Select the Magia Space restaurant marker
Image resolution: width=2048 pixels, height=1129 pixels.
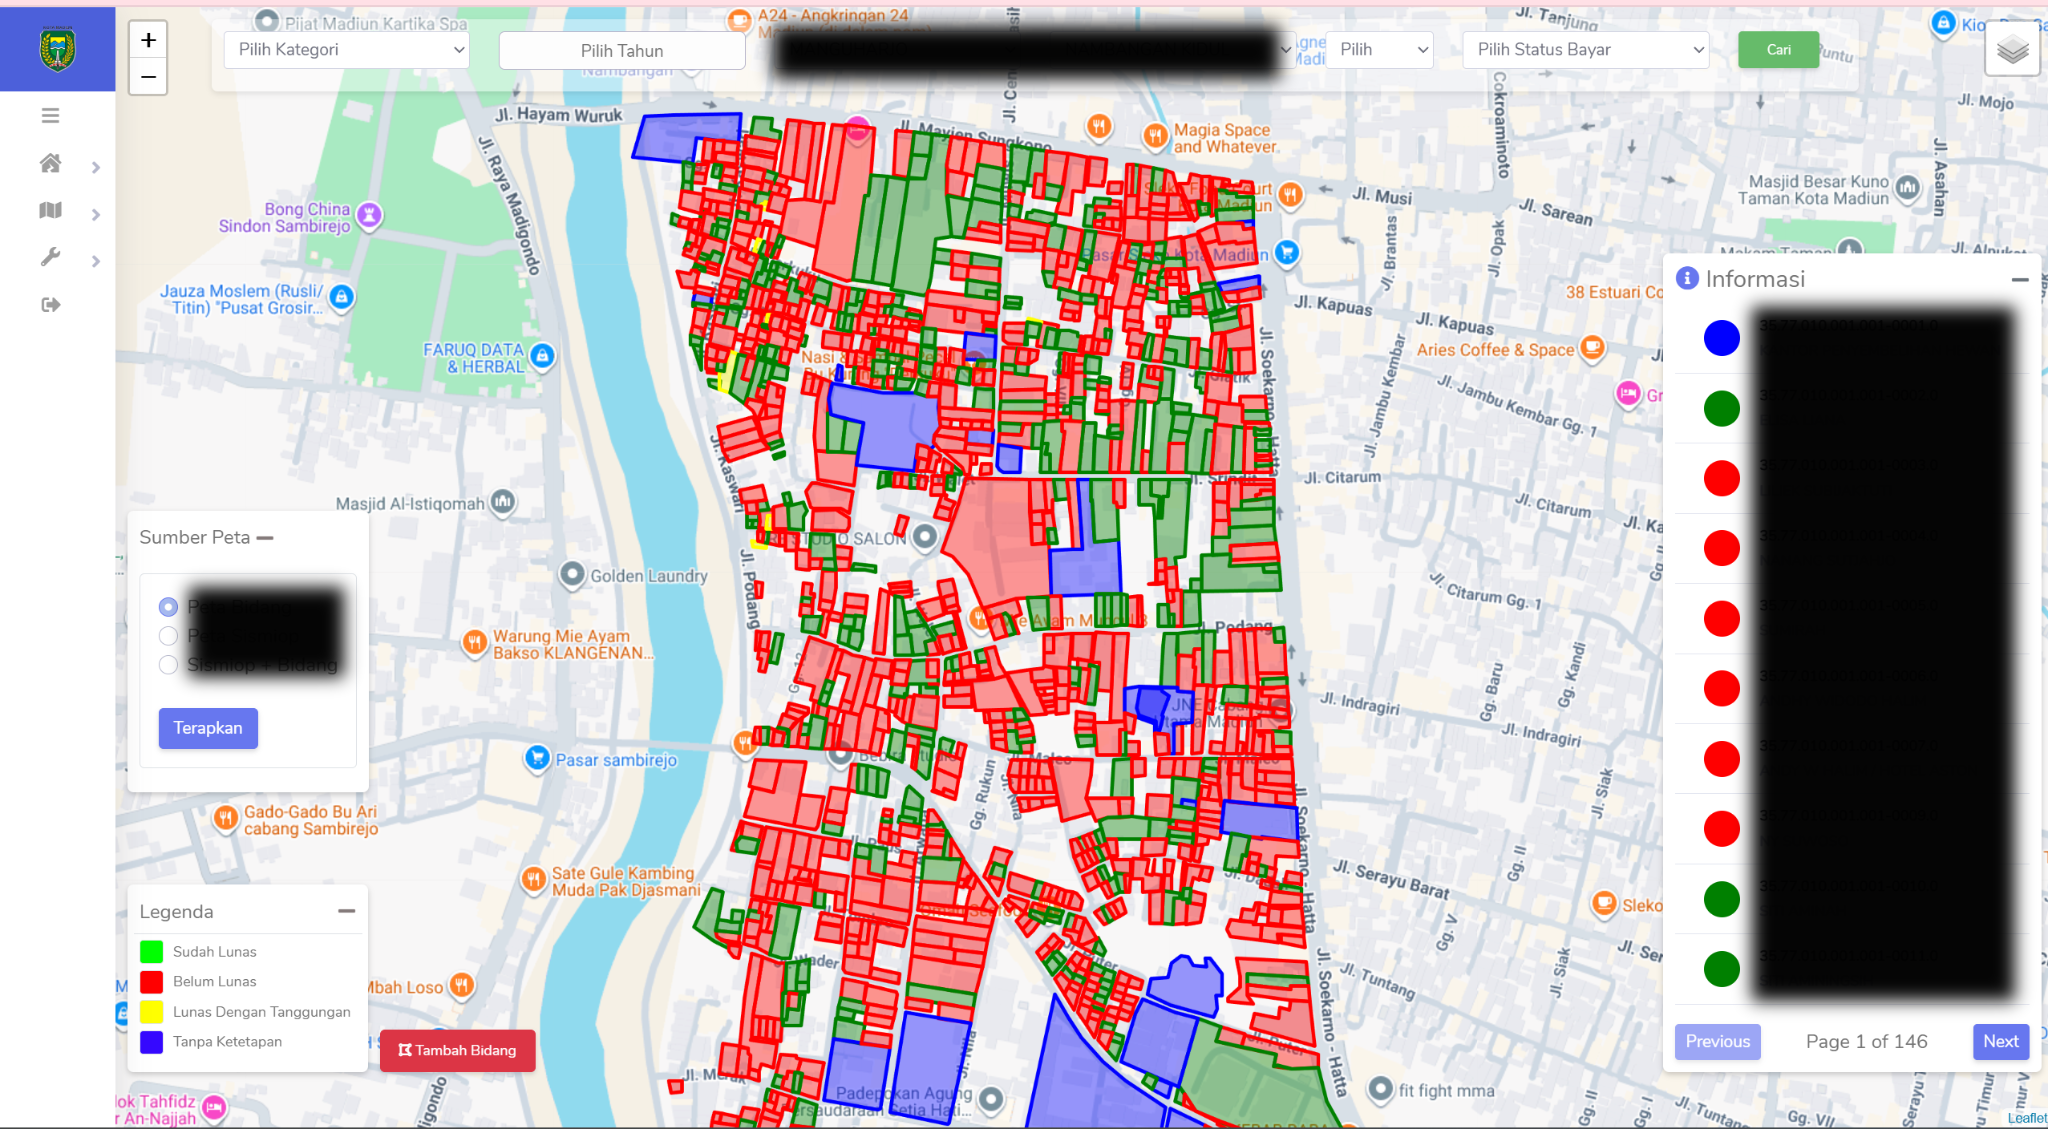pos(1156,135)
